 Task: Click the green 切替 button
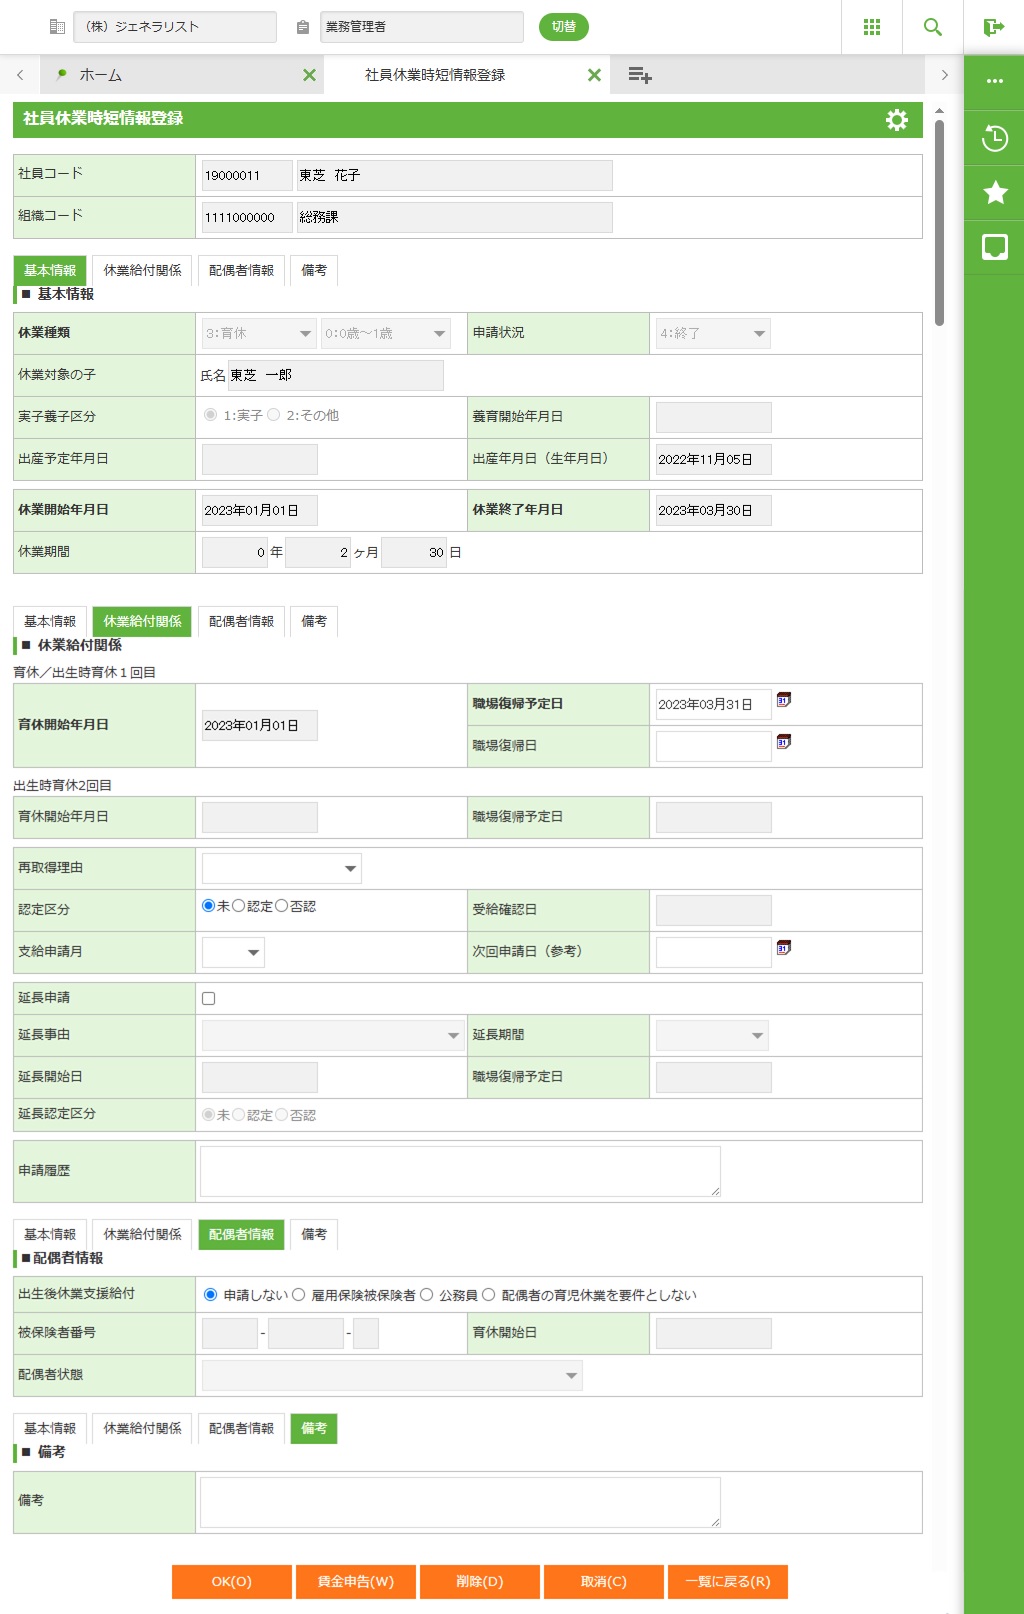(x=564, y=27)
